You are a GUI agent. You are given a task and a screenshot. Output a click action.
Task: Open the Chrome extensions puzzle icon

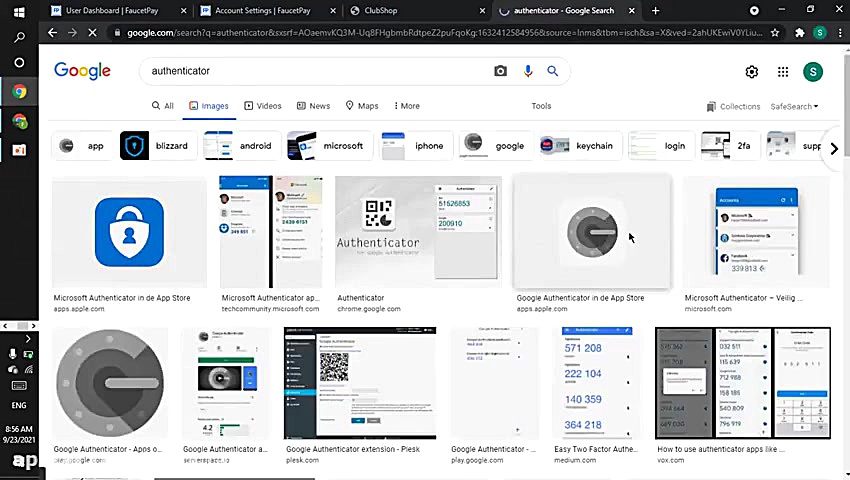(x=799, y=33)
